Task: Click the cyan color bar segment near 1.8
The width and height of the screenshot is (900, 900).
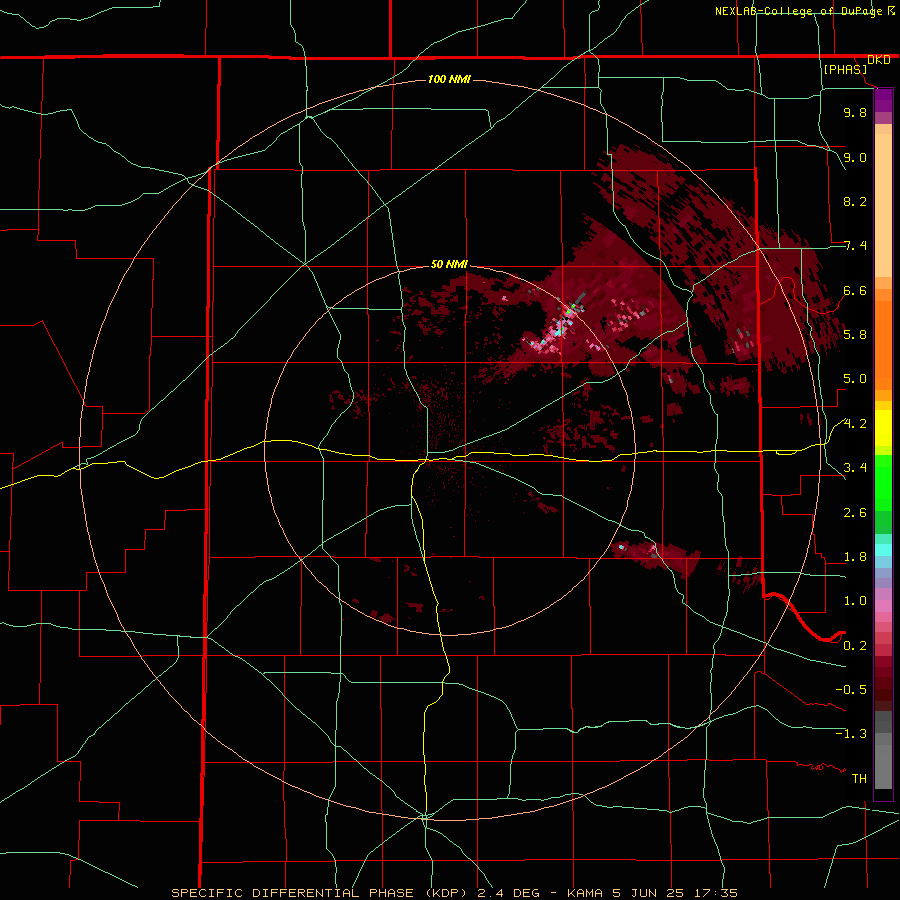Action: [883, 550]
